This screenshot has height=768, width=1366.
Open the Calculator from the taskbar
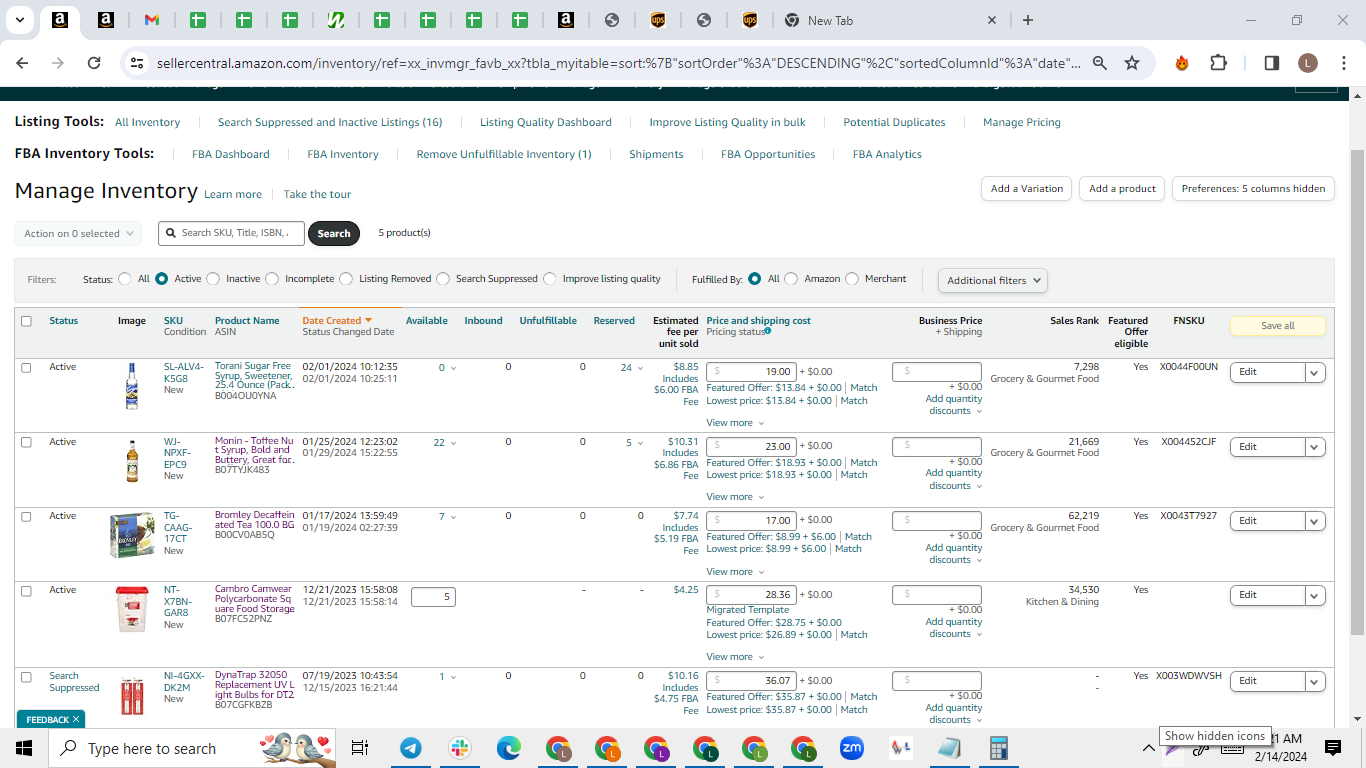click(999, 748)
